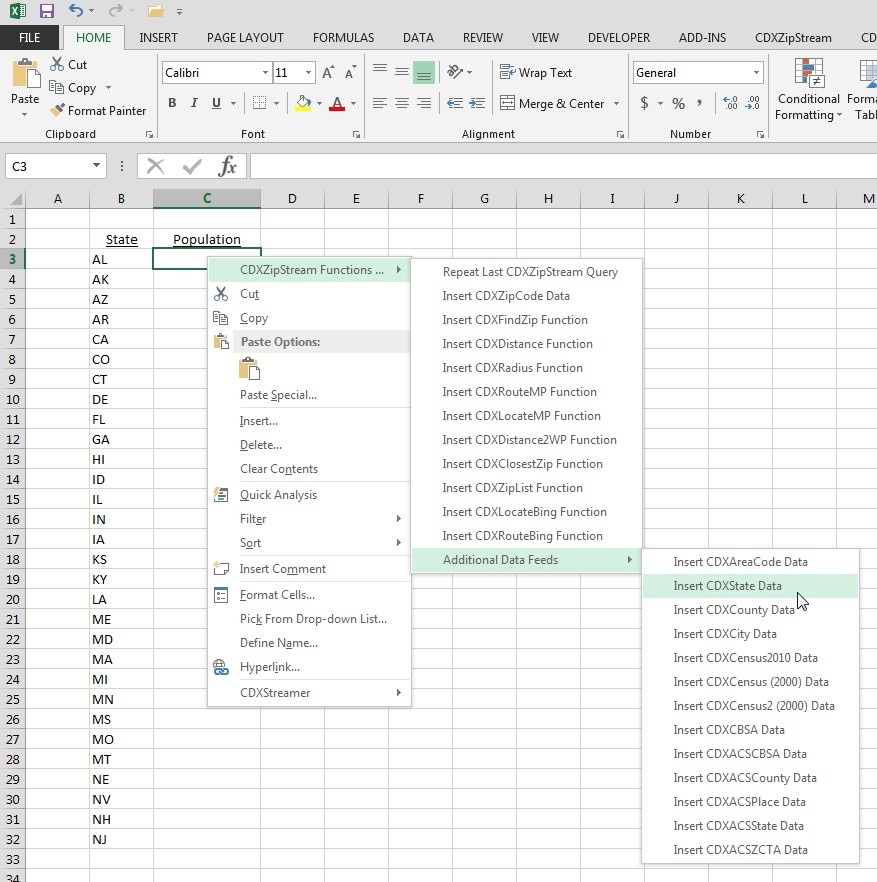
Task: Select Insert CDXState Data
Action: [750, 586]
